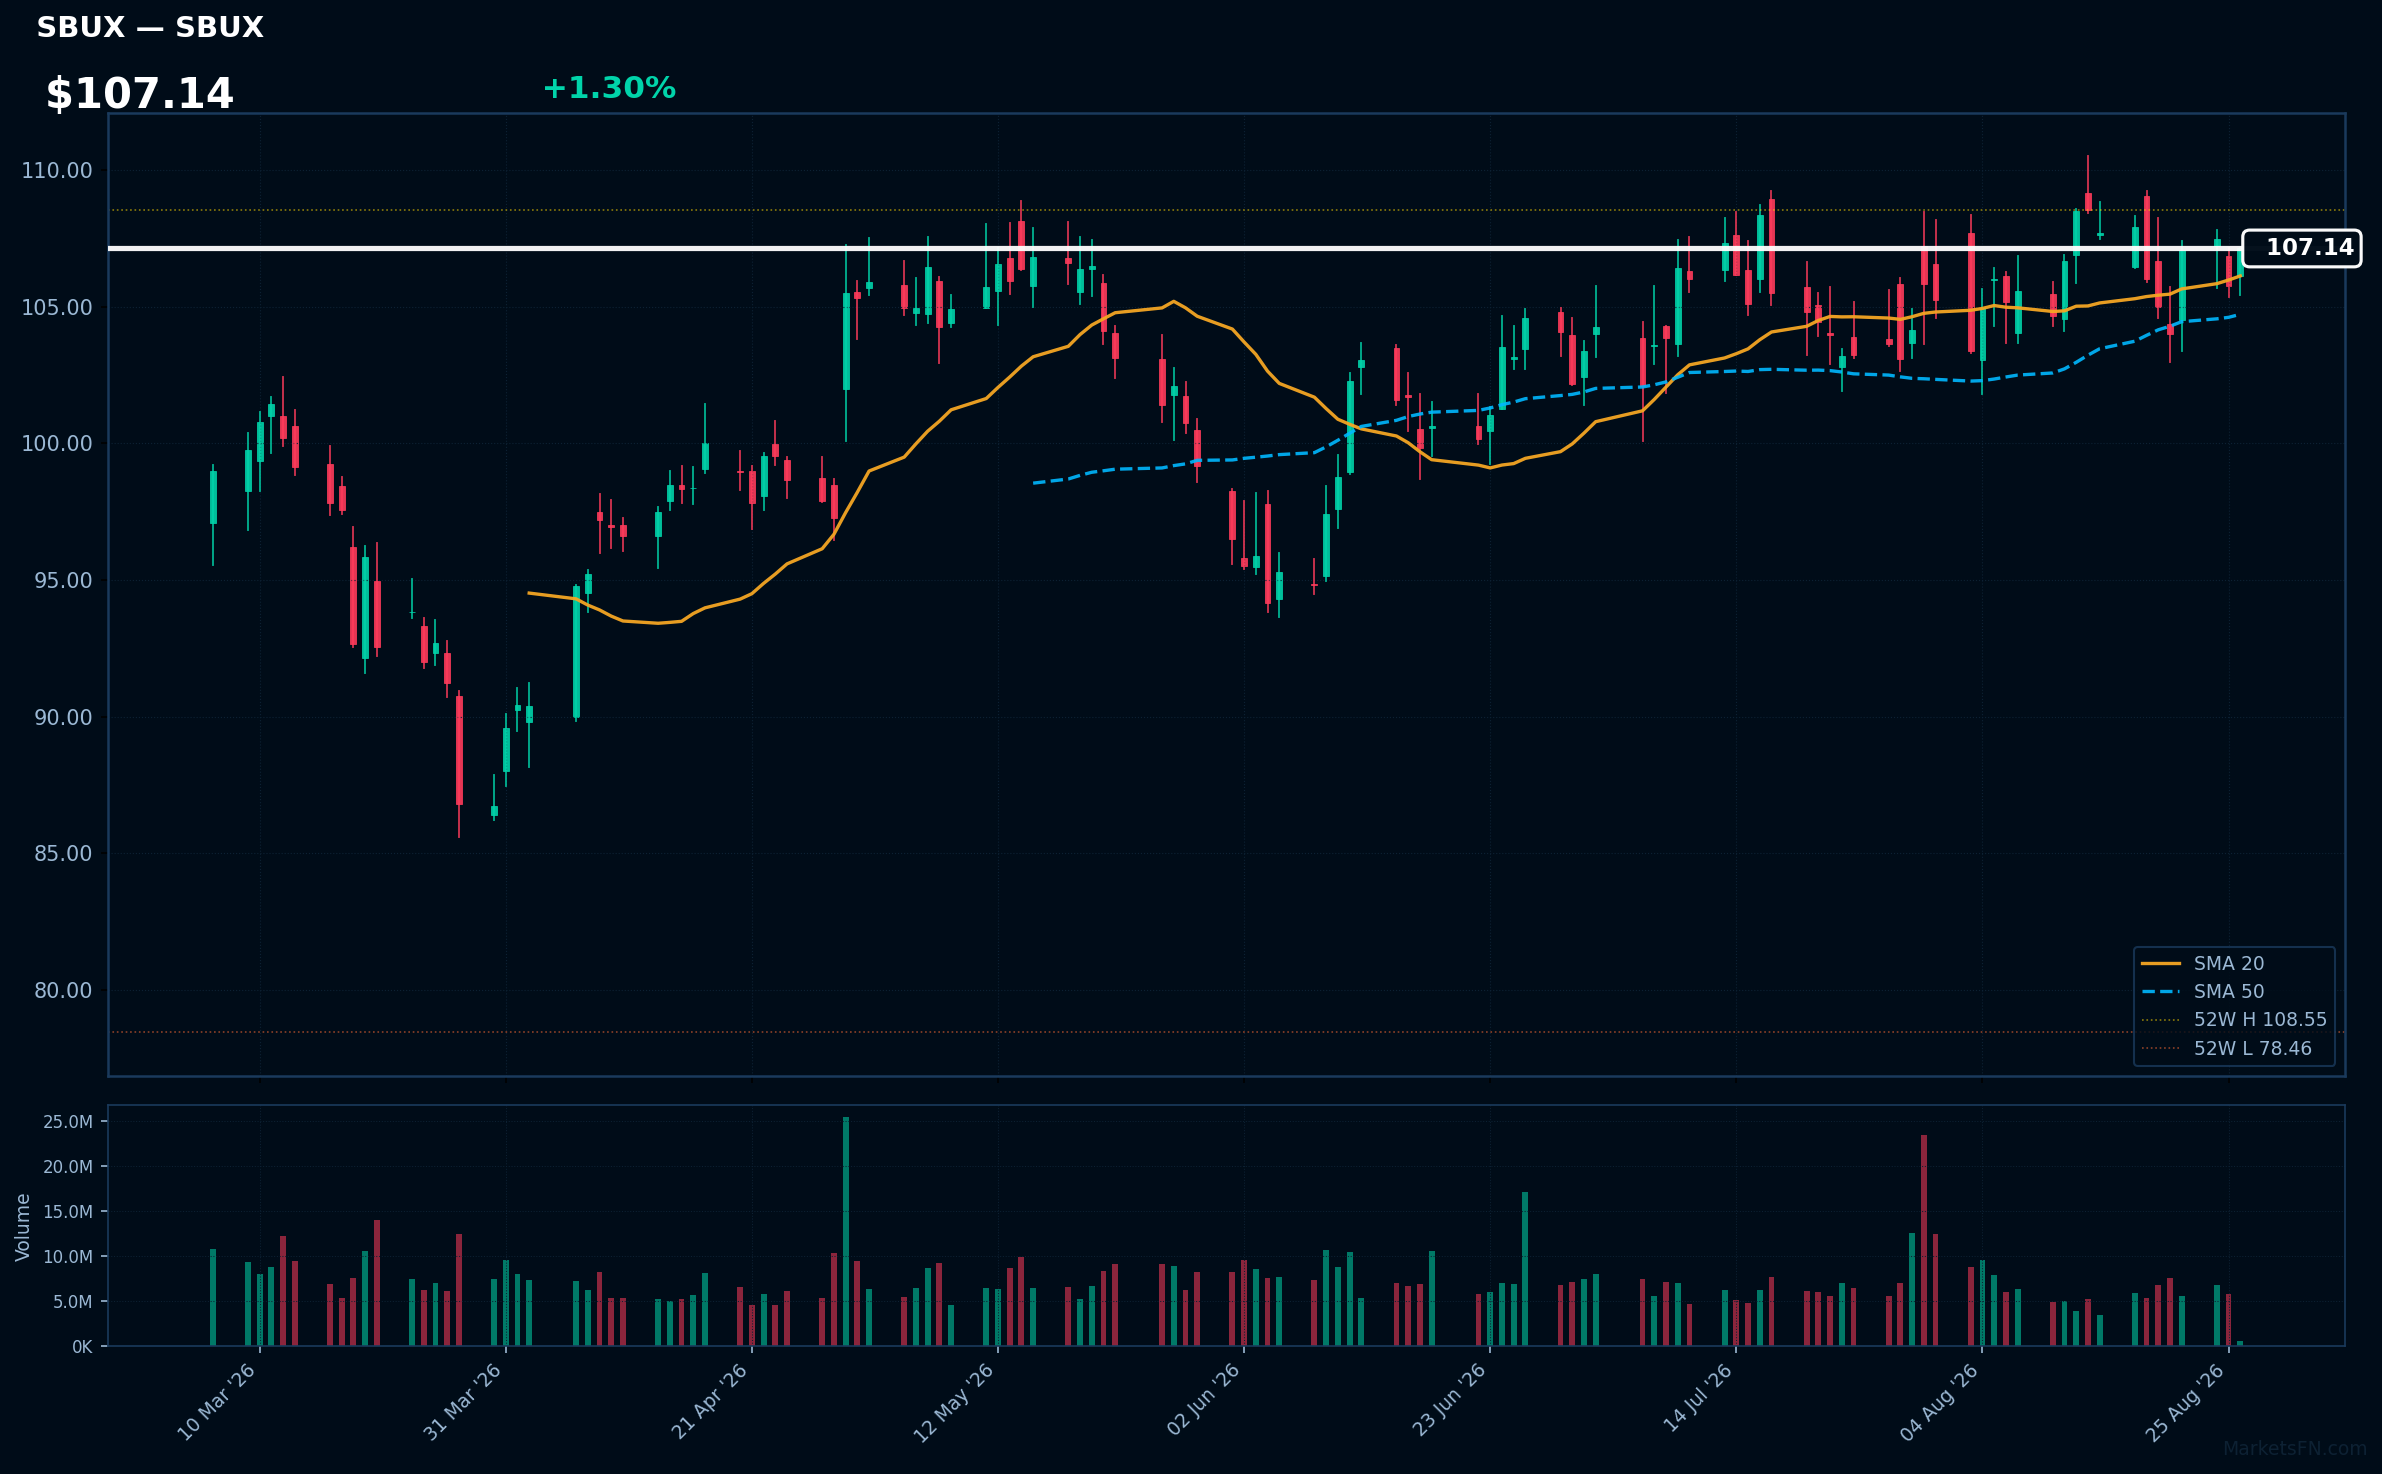
Task: Click the 110.00 price axis label
Action: click(x=57, y=170)
